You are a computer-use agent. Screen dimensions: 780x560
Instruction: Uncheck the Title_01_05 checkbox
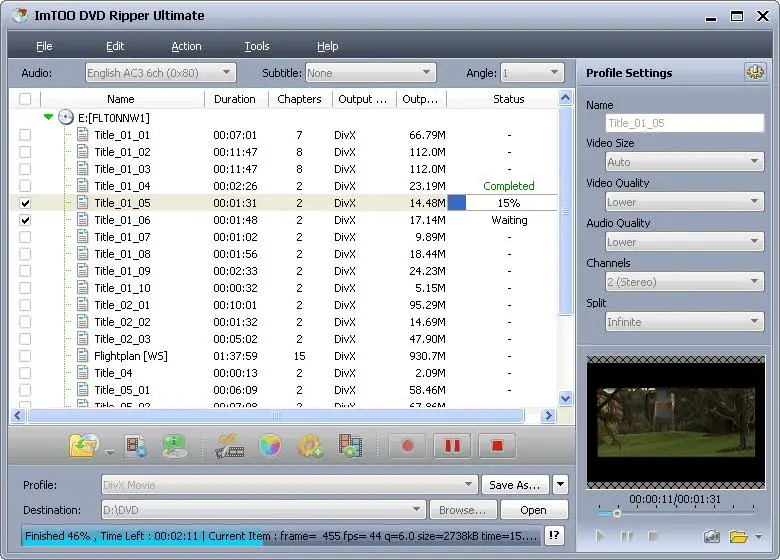point(25,203)
